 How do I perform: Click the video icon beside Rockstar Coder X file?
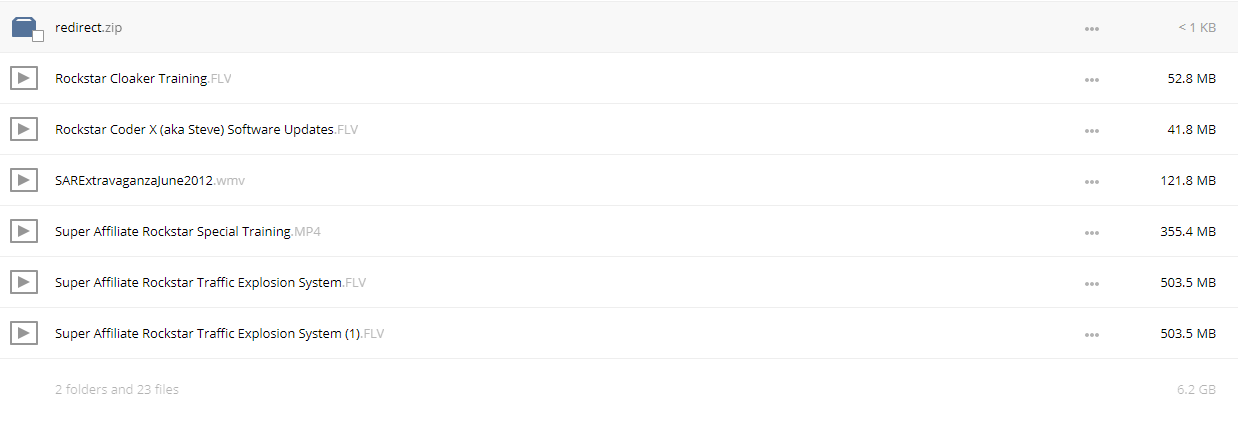24,129
